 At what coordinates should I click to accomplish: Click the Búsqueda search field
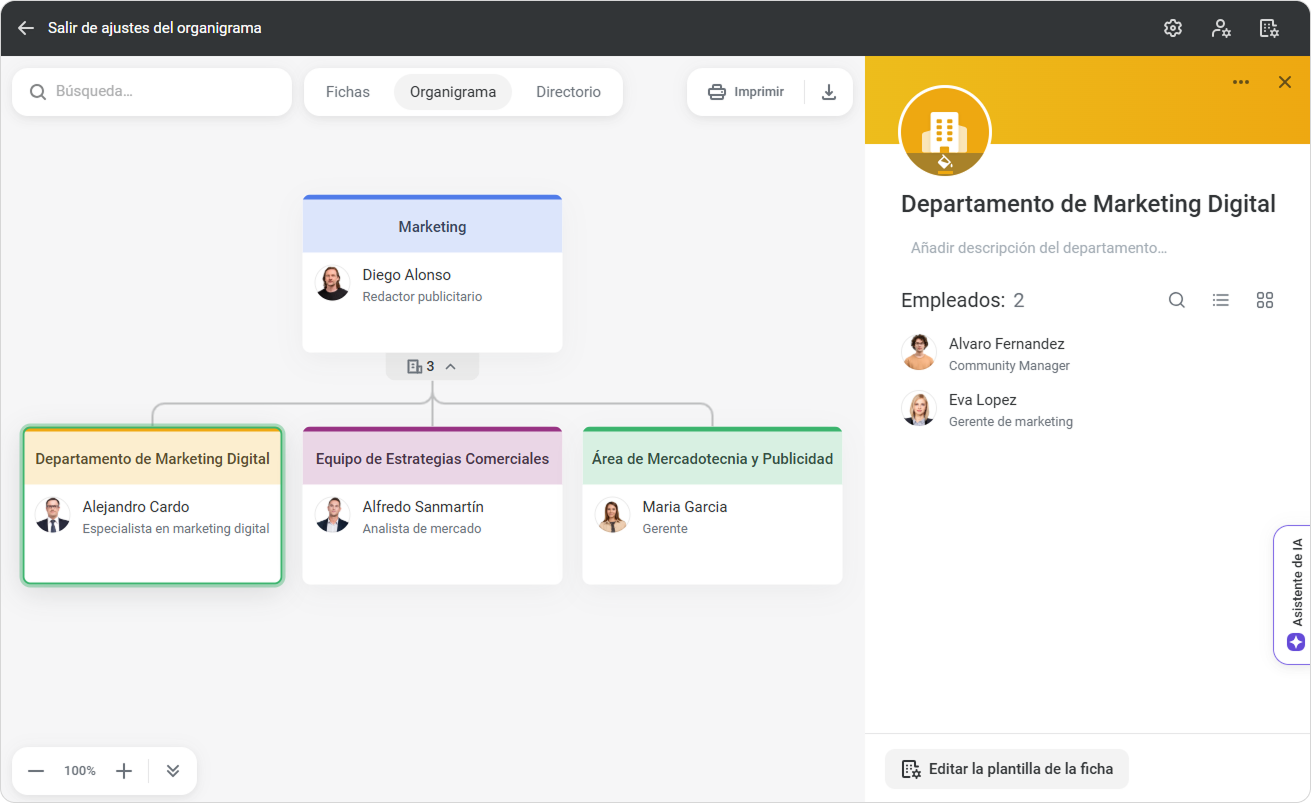click(160, 92)
